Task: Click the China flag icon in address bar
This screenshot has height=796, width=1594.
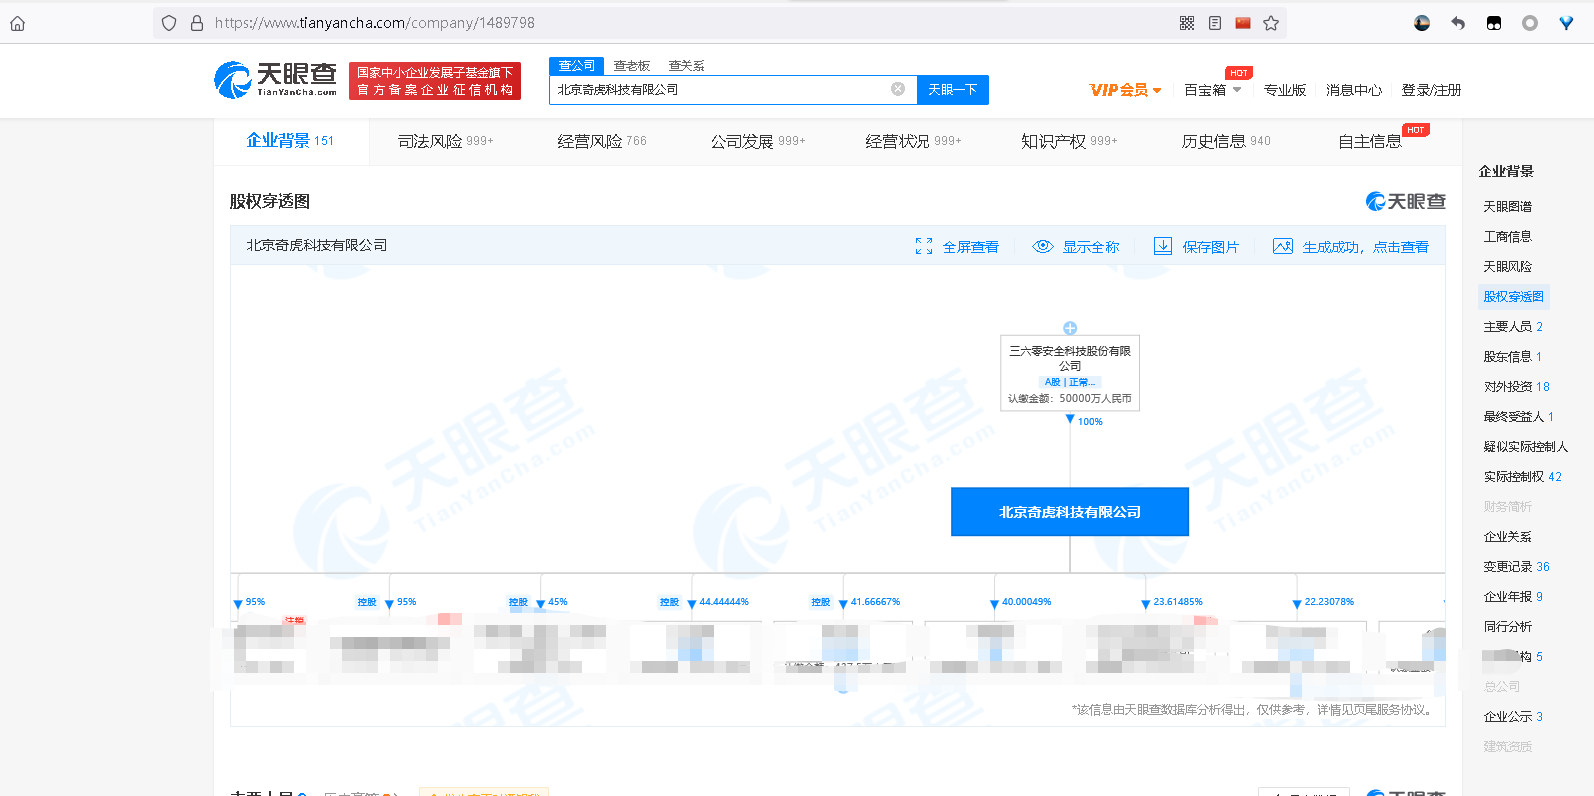Action: click(1243, 22)
